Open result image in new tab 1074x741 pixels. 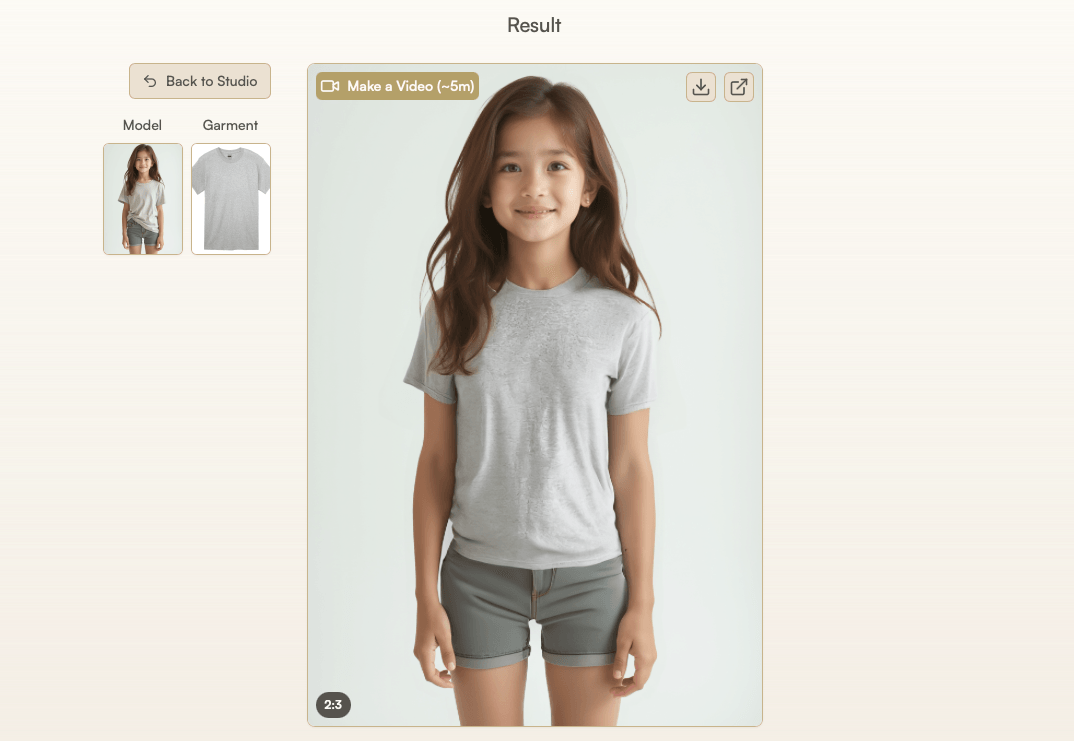click(738, 87)
